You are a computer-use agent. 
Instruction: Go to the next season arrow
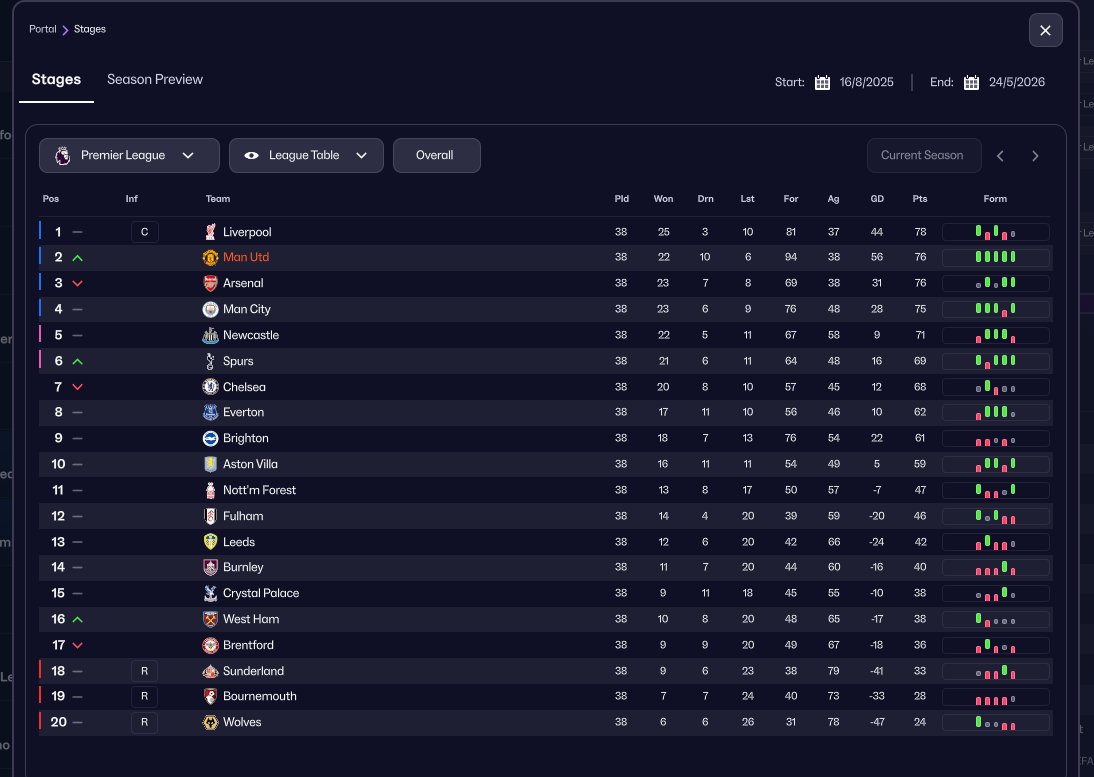click(1035, 155)
